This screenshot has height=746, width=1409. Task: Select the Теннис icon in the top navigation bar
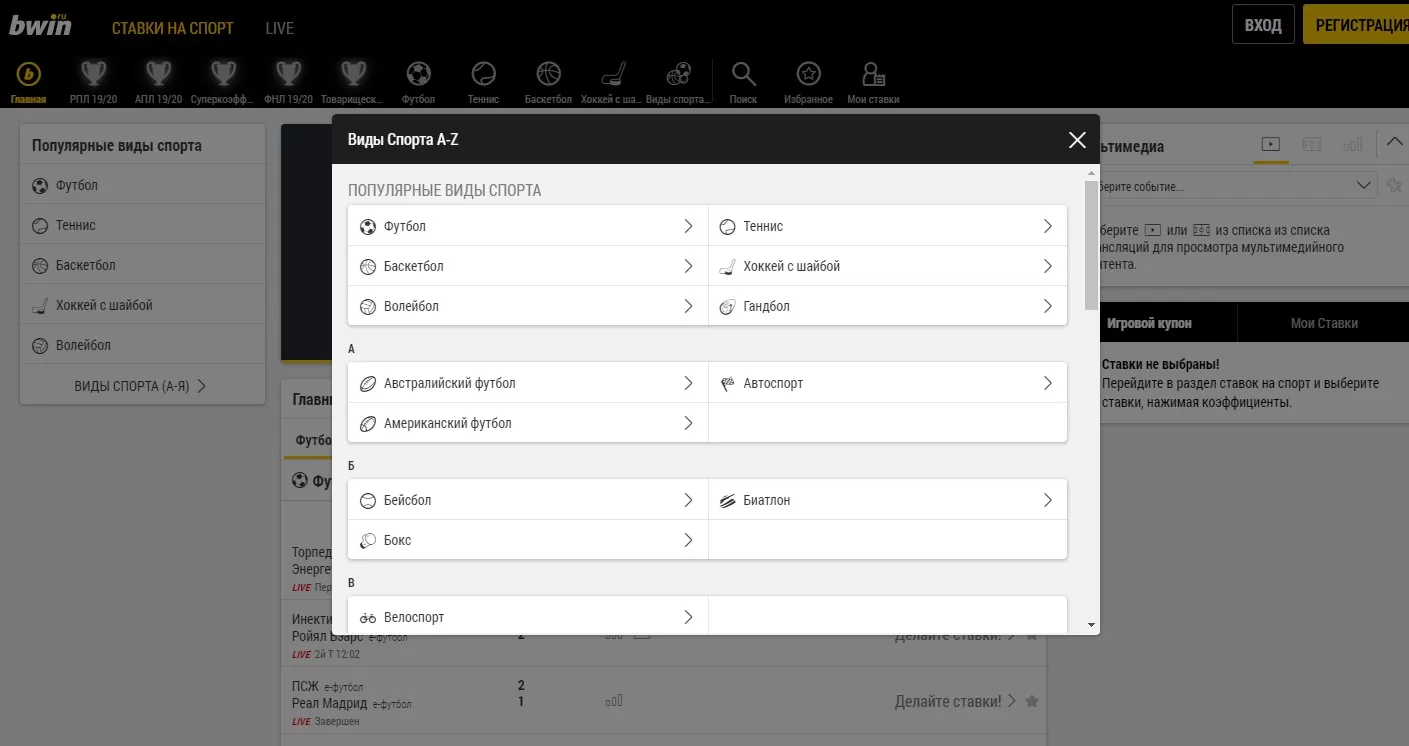click(x=483, y=75)
